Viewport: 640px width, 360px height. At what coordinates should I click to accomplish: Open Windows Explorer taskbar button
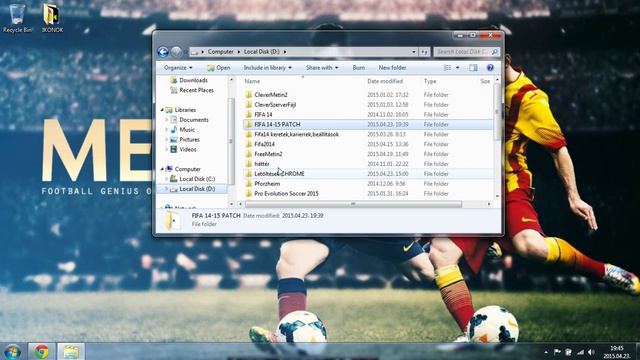71,351
